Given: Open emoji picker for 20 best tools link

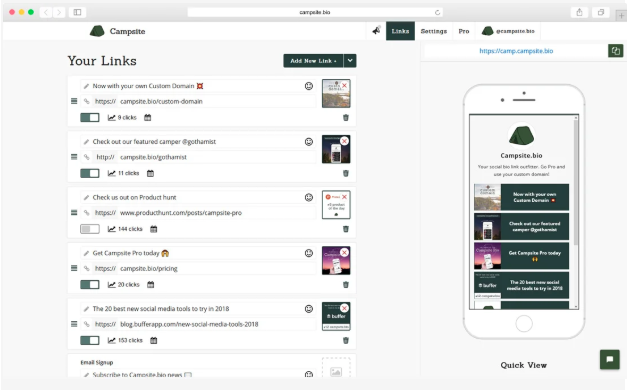Looking at the screenshot, I should [309, 309].
